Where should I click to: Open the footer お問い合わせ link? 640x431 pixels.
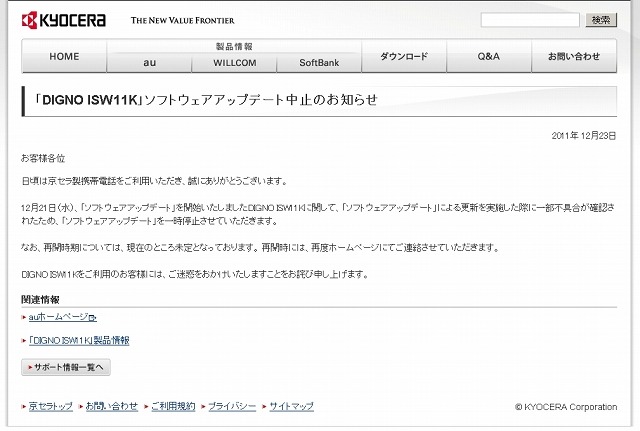pyautogui.click(x=111, y=407)
